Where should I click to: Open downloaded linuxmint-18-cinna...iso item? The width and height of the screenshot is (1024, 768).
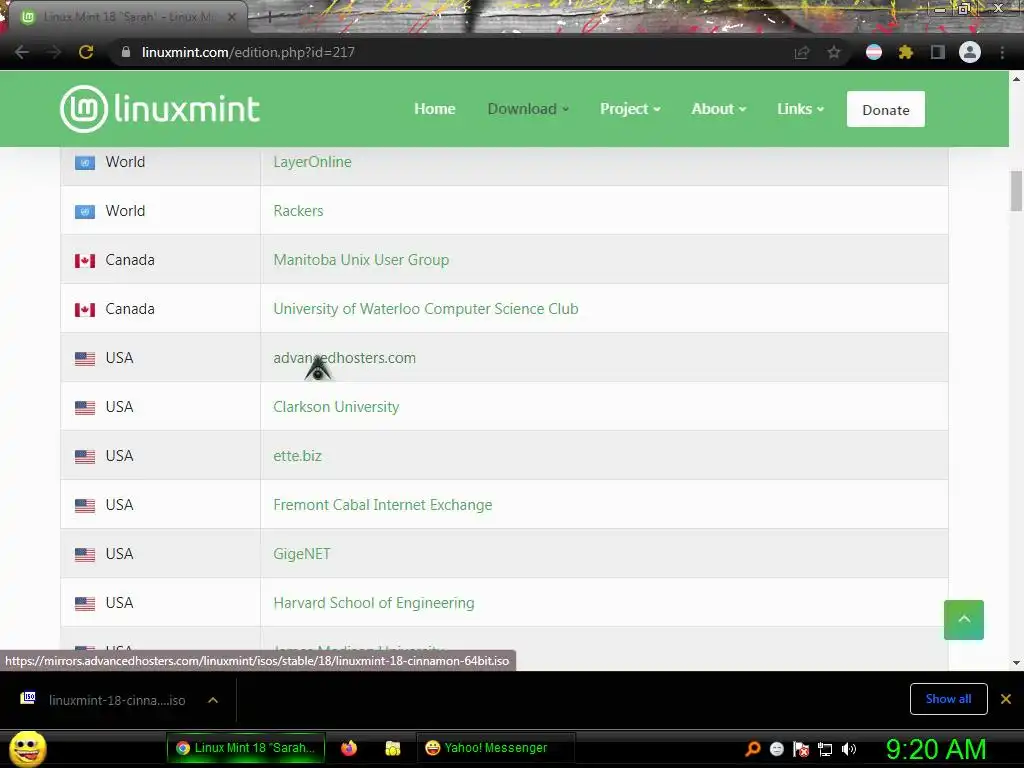117,700
